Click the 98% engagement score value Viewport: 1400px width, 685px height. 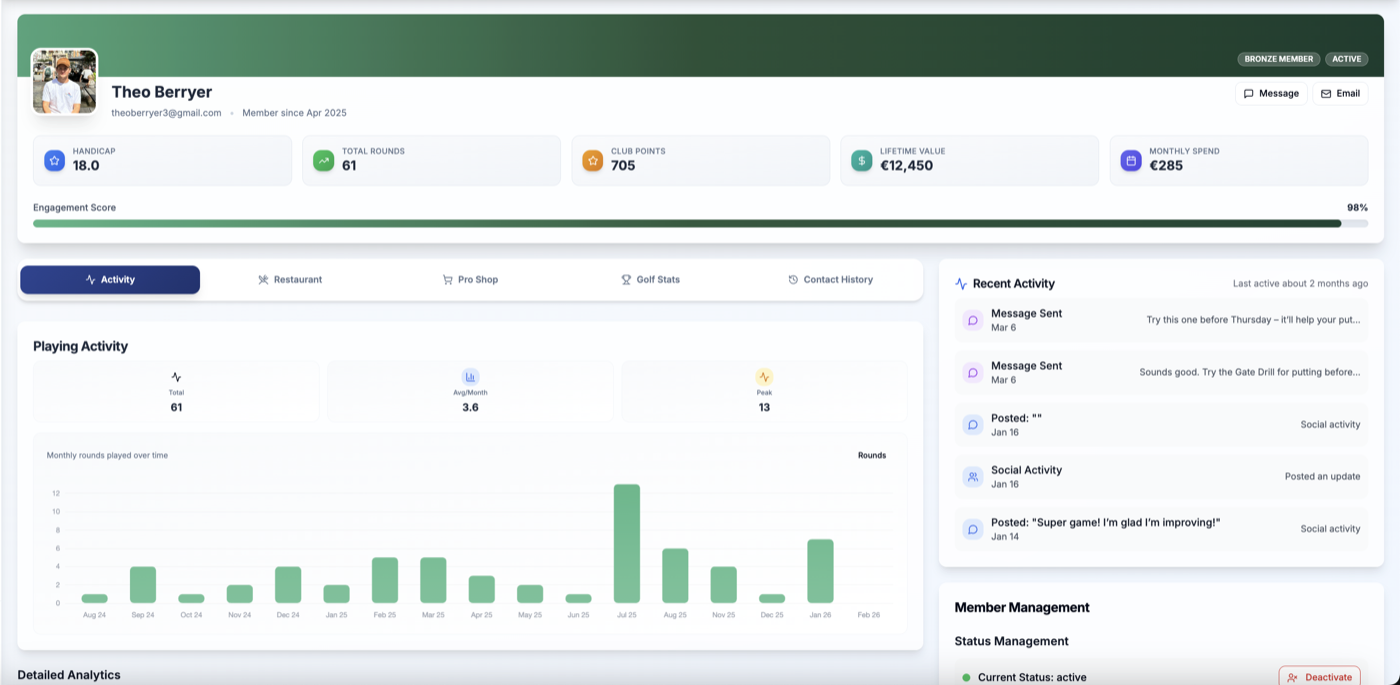click(x=1357, y=208)
